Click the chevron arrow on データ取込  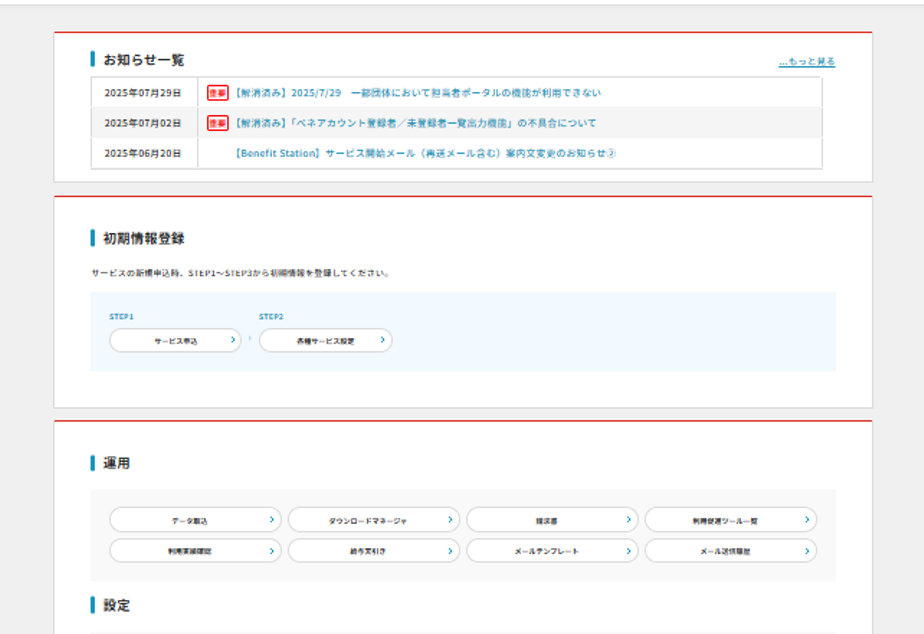tap(271, 520)
